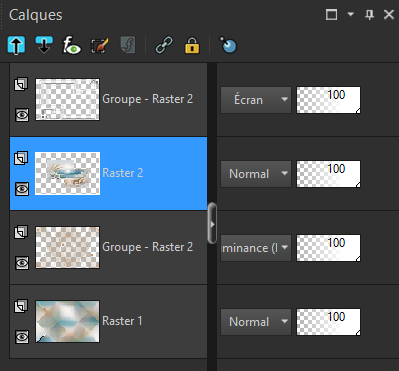Open Raster 1 Normal blend mode dropdown
The height and width of the screenshot is (371, 399).
click(x=256, y=322)
